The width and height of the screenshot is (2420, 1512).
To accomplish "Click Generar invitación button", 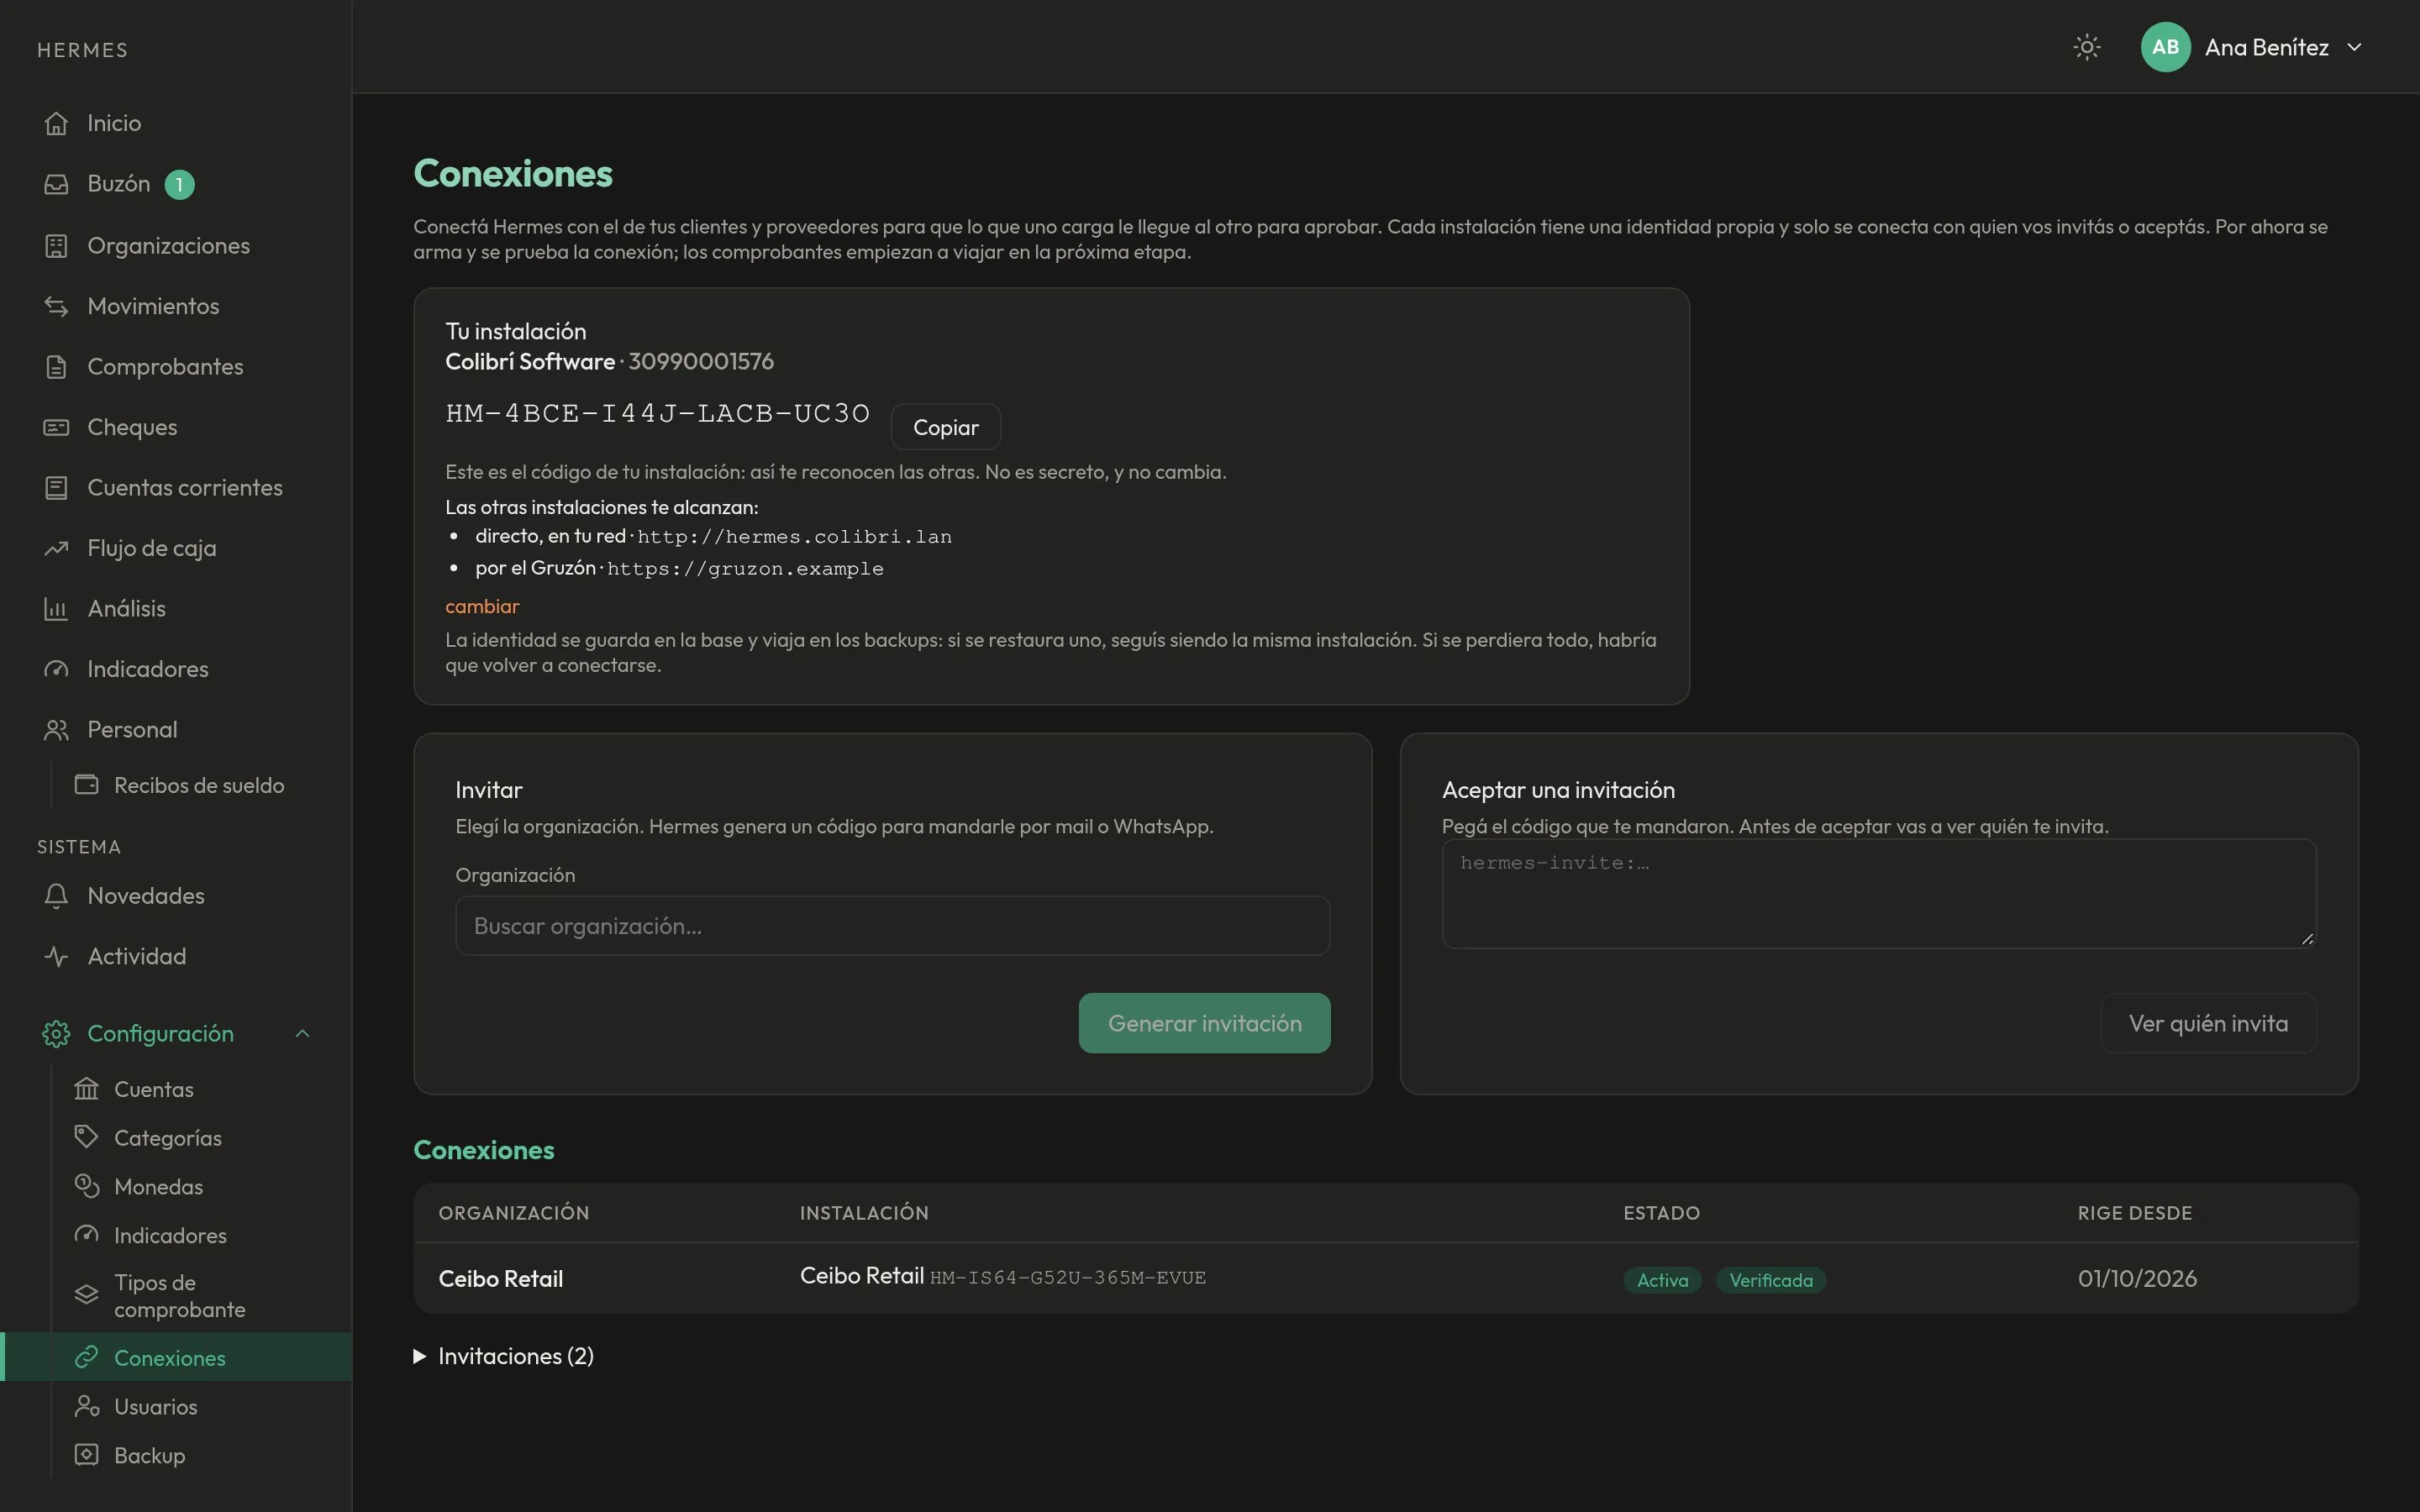I will [x=1204, y=1023].
